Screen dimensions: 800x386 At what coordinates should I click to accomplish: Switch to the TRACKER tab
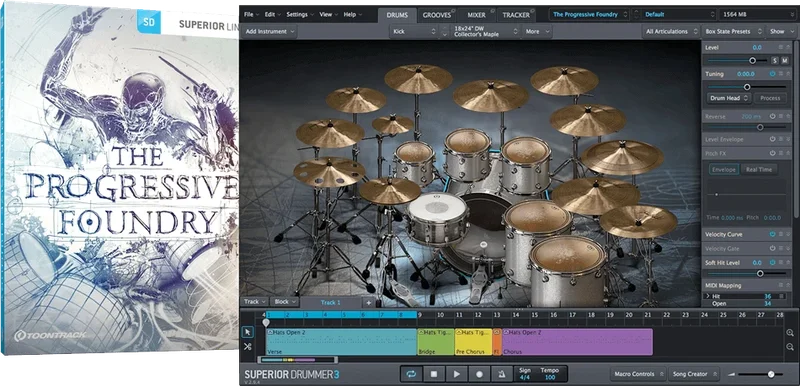tap(516, 15)
